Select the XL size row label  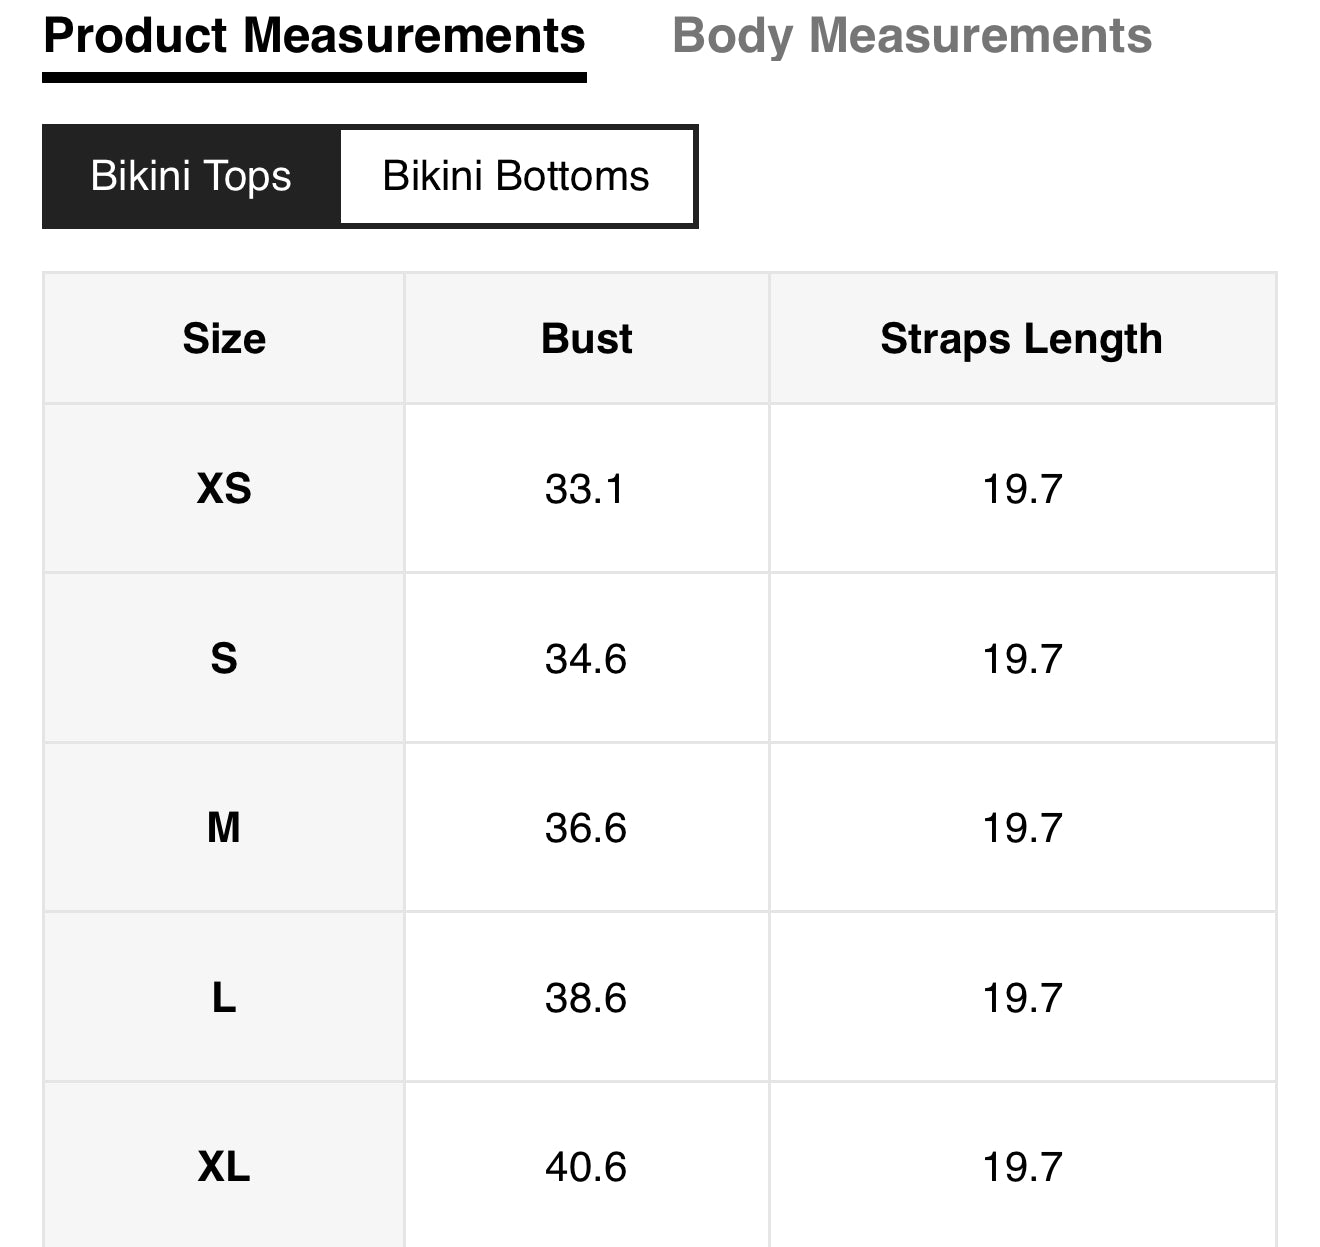pos(224,1167)
